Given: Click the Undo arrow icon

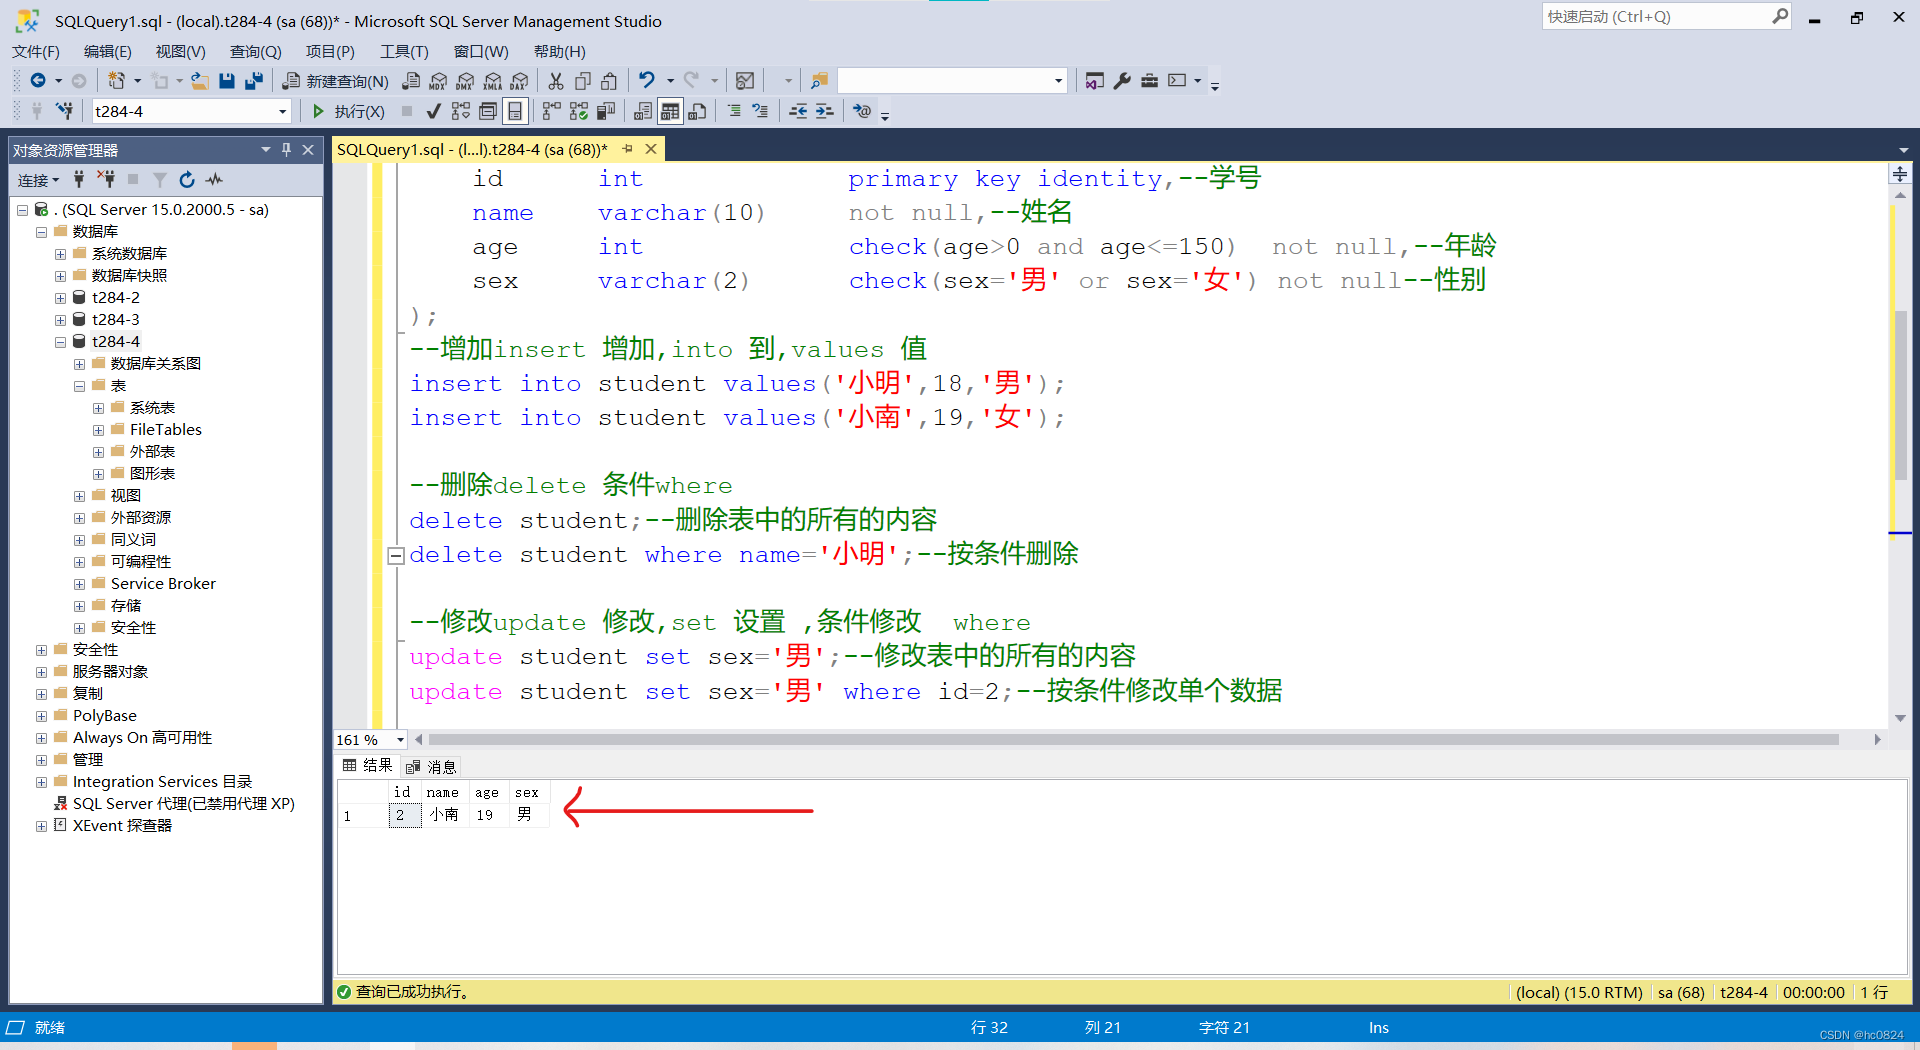Looking at the screenshot, I should (648, 81).
